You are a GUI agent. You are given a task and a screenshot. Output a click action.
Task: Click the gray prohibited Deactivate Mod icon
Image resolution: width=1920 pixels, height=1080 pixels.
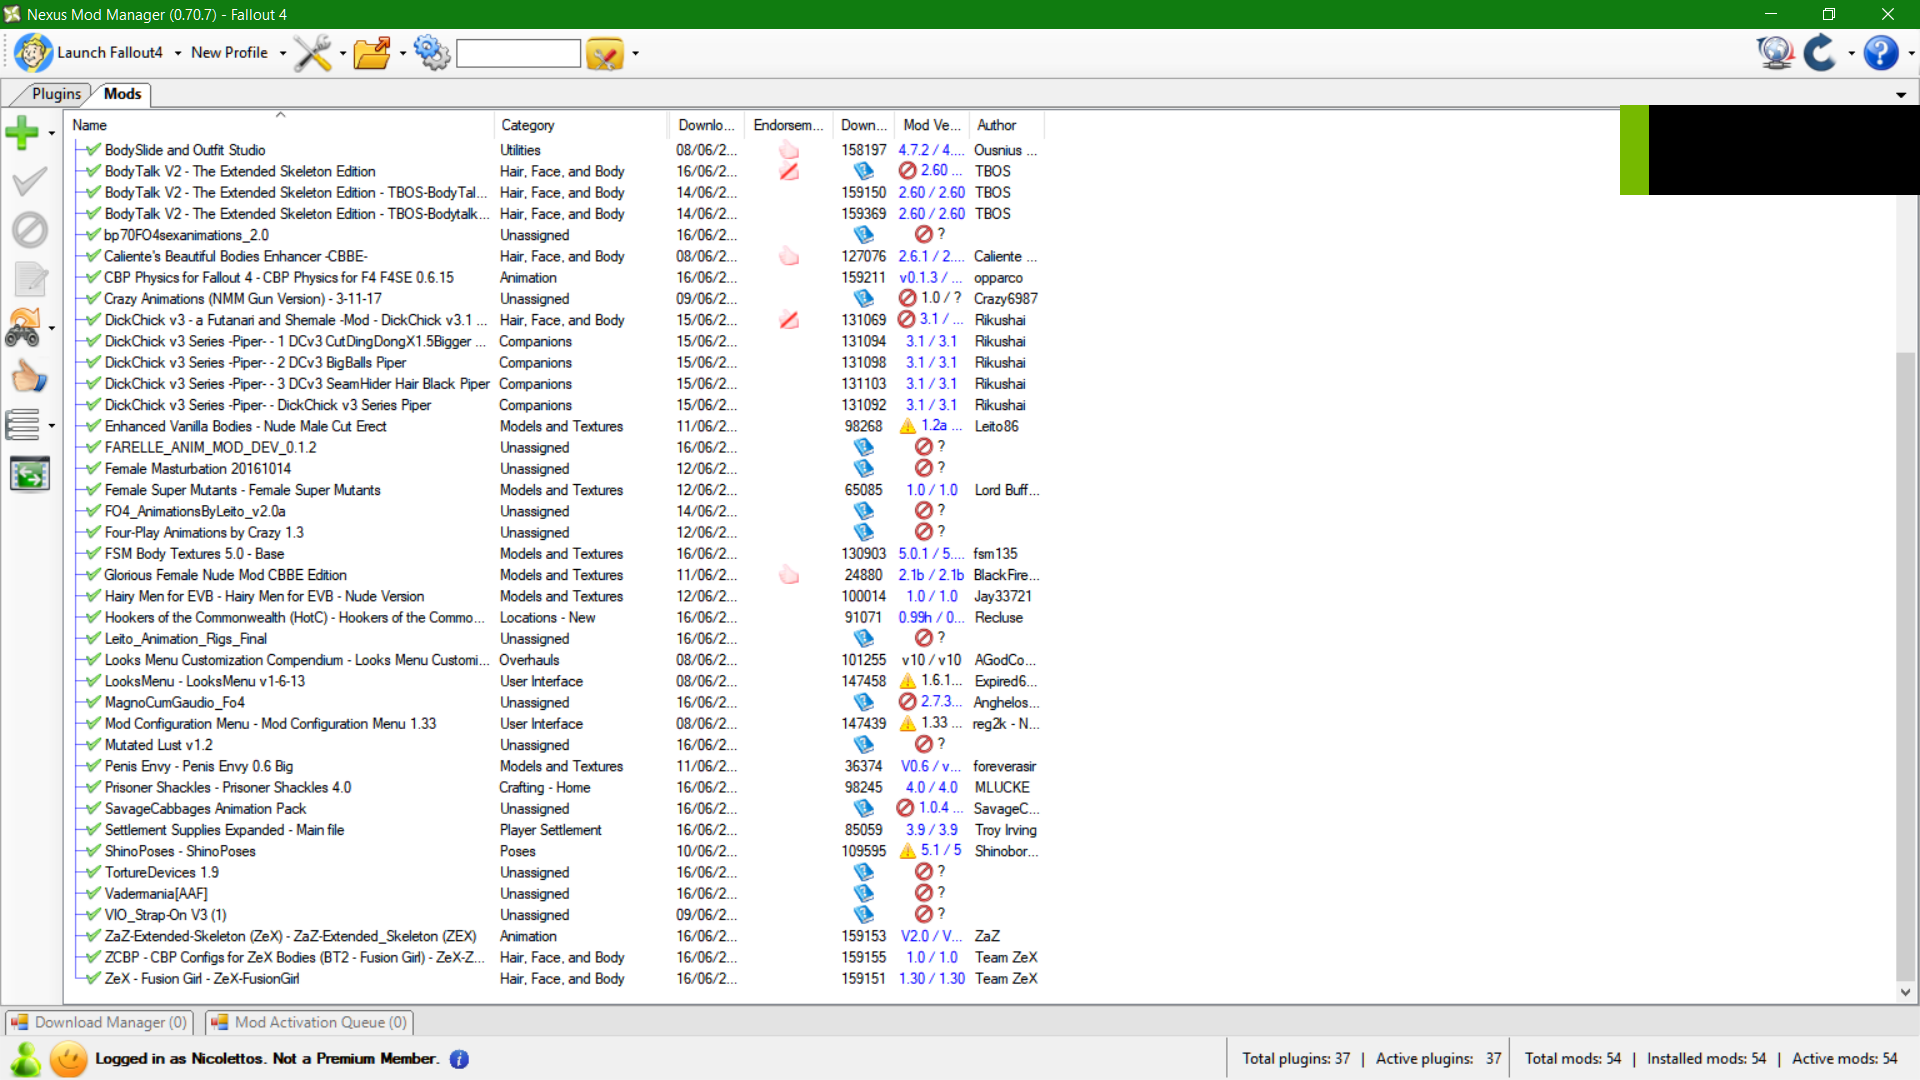30,230
